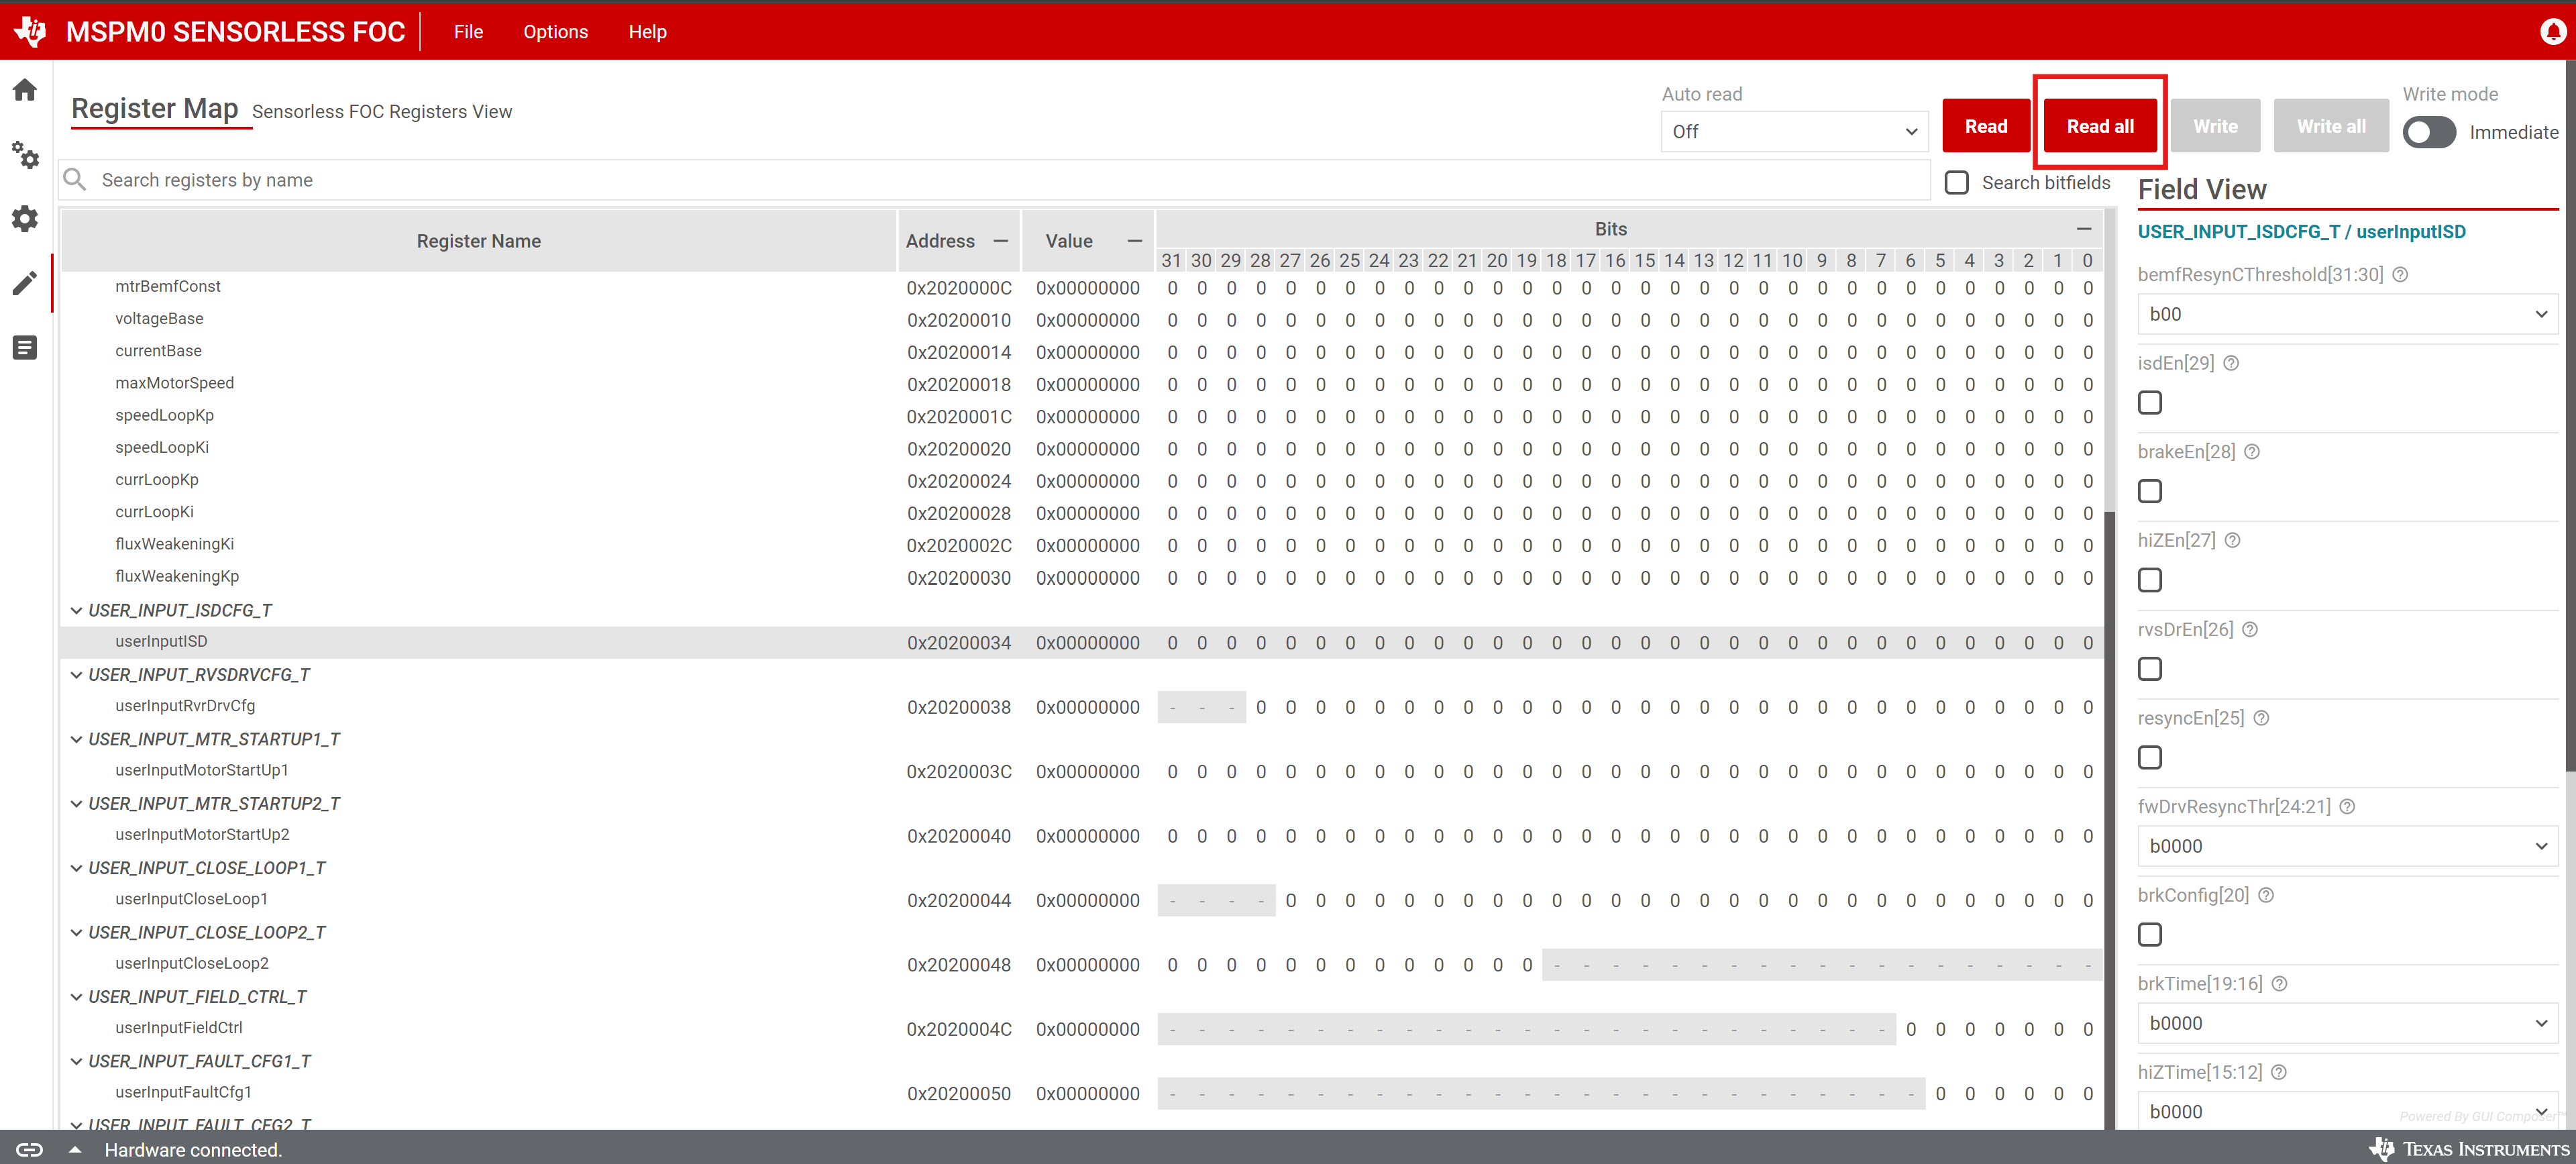Select the userInputFaultCfg1 register row
Viewport: 2576px width, 1164px height.
click(x=1081, y=1093)
